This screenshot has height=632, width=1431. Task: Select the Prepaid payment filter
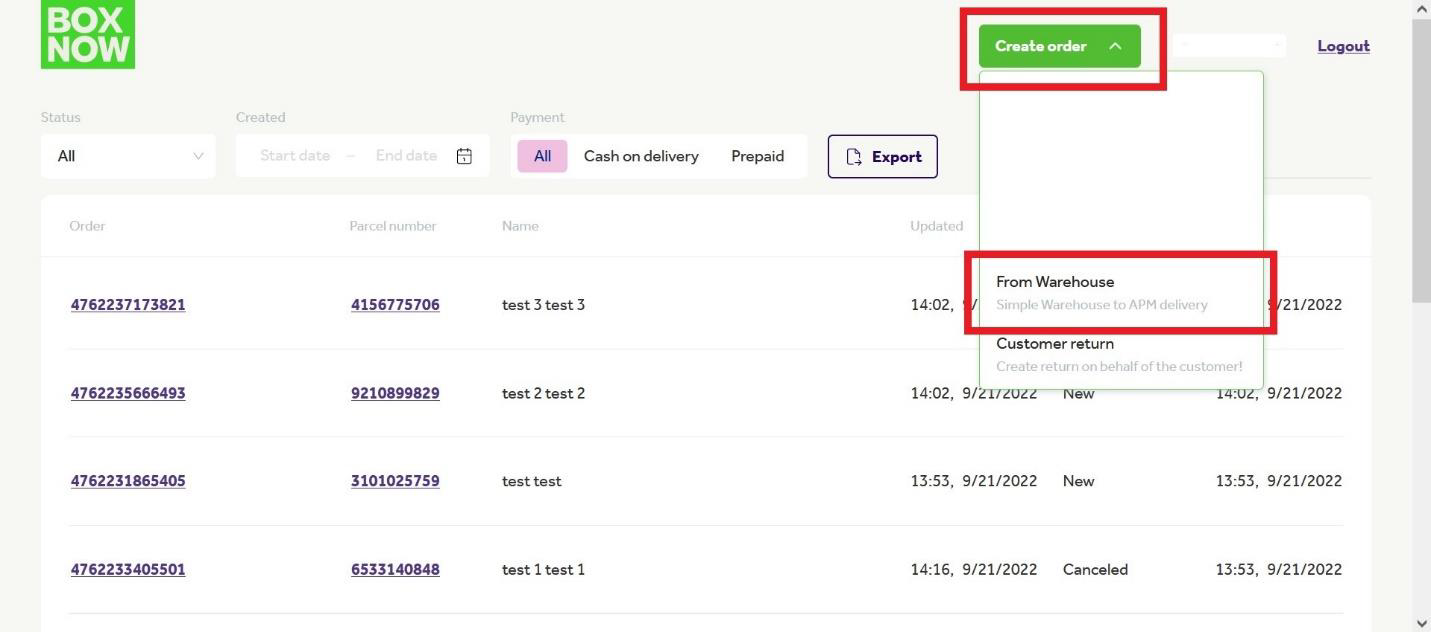point(757,156)
